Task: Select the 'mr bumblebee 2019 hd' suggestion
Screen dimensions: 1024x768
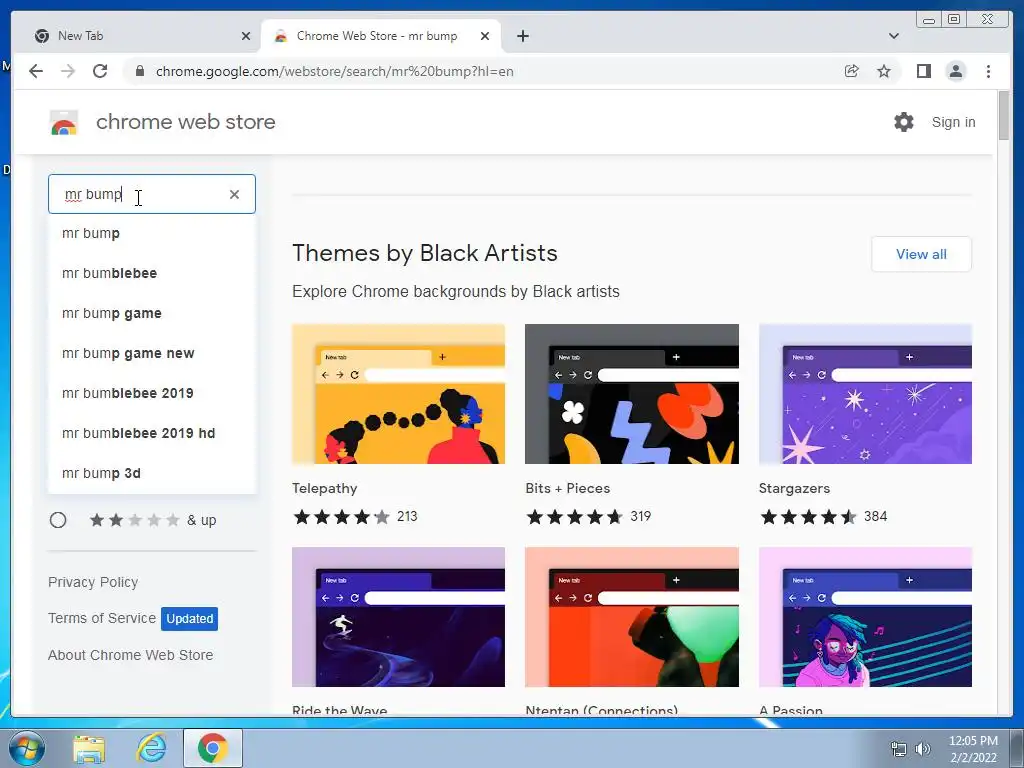Action: (x=152, y=433)
